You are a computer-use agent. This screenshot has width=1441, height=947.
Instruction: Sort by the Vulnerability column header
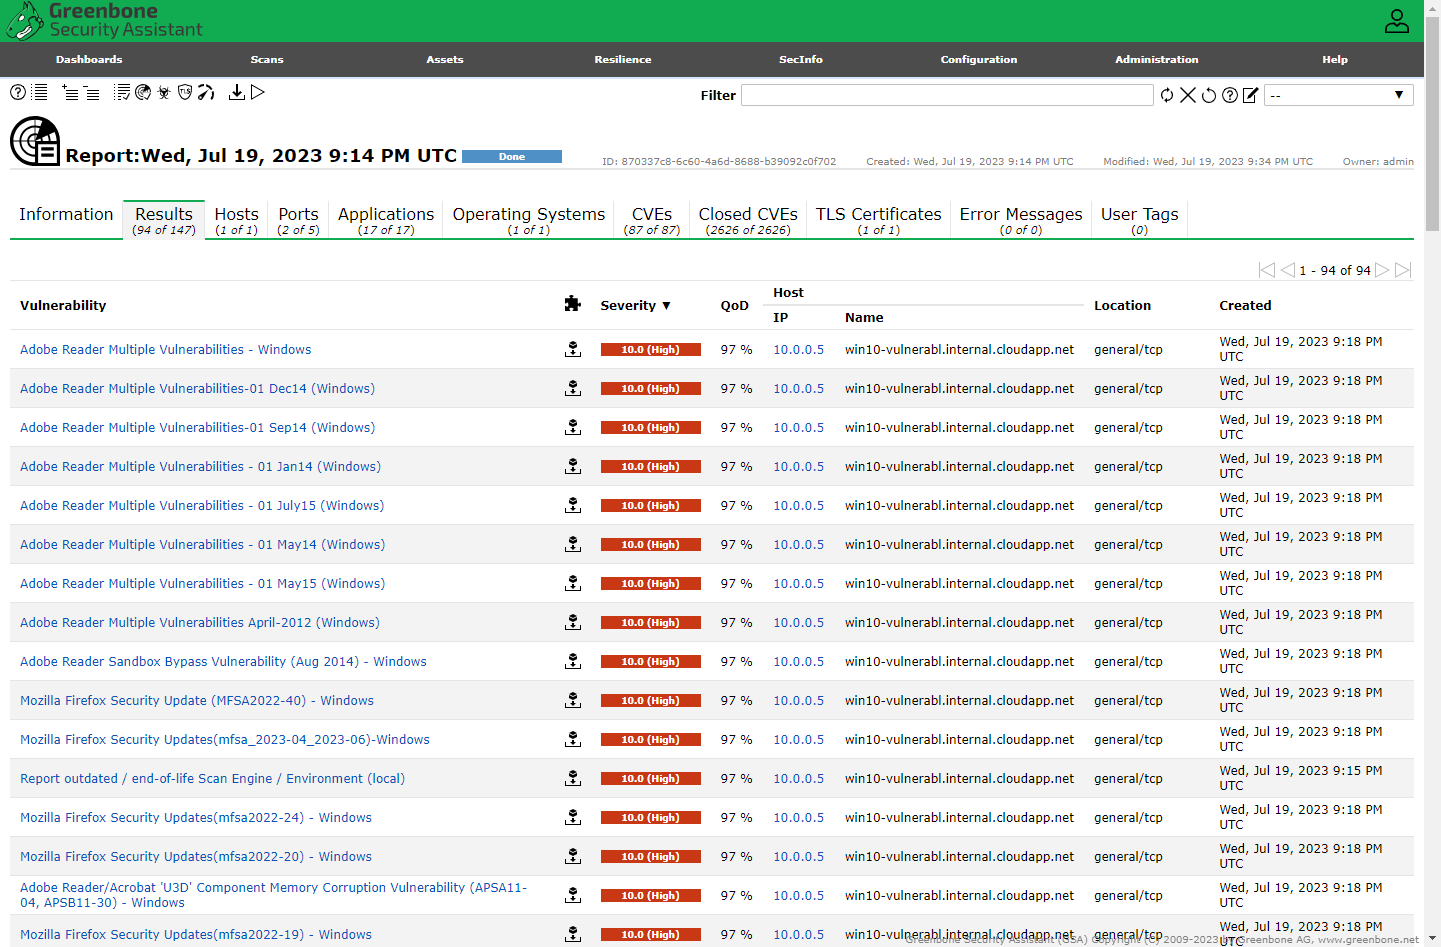click(63, 306)
